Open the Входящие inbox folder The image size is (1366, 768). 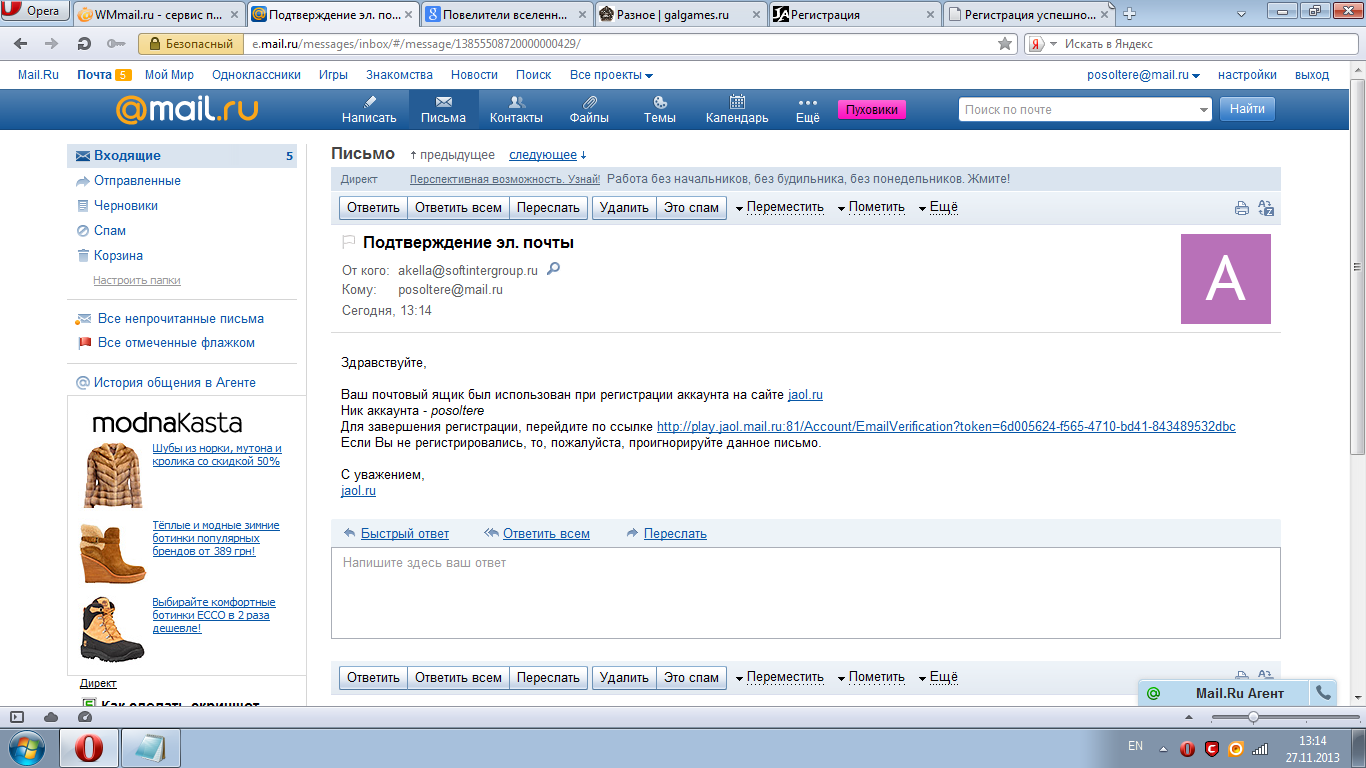[x=182, y=156]
